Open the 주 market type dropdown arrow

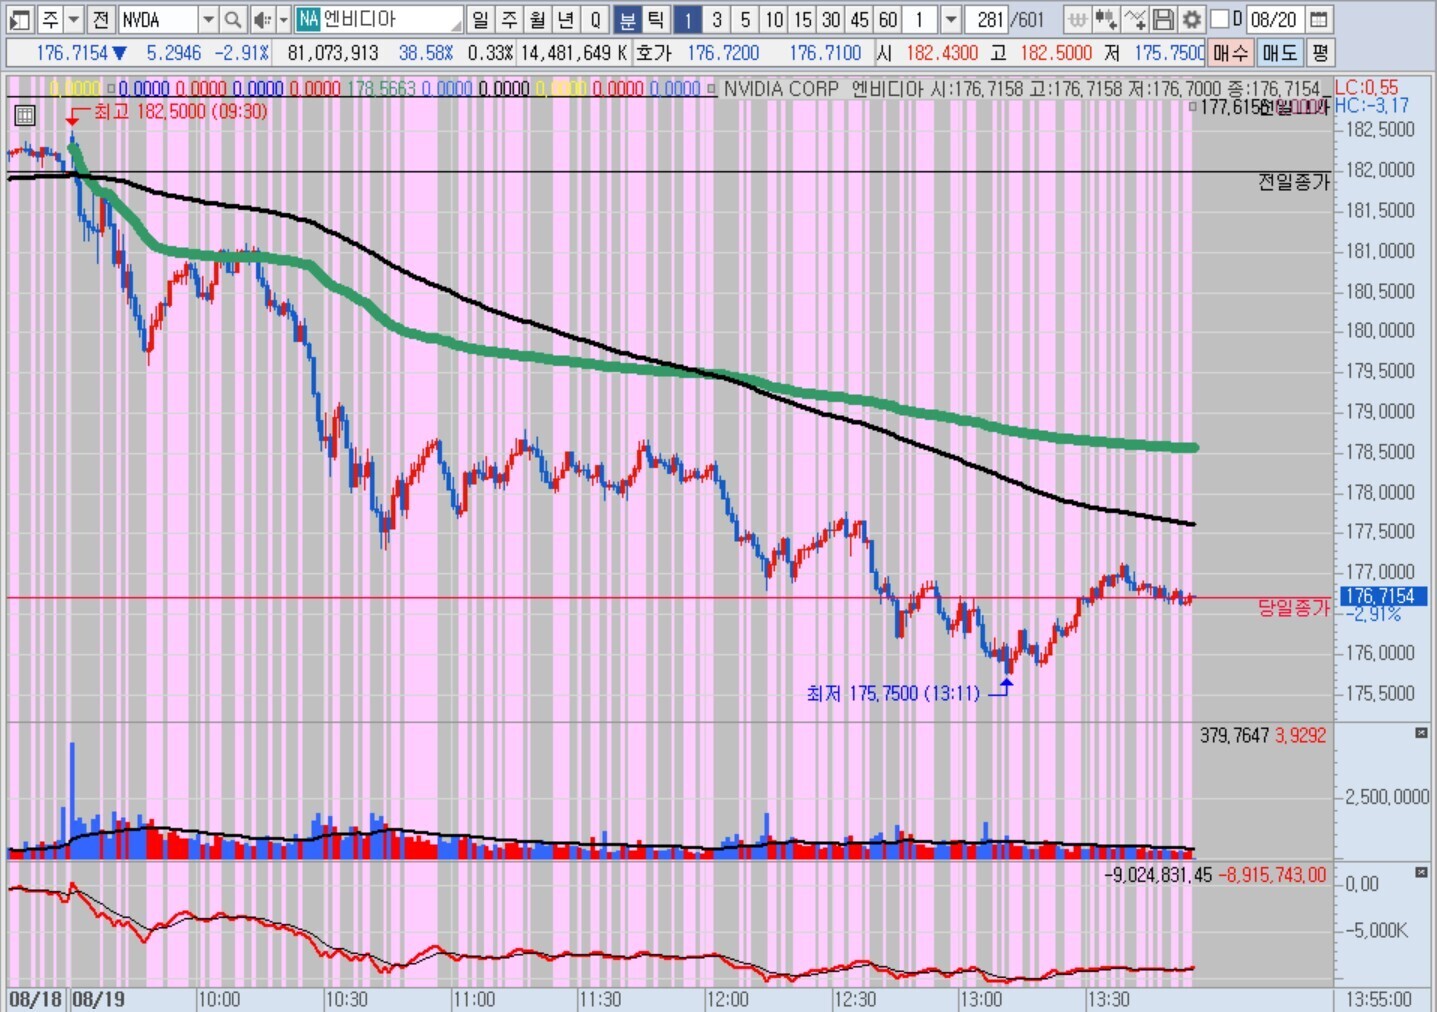[74, 19]
